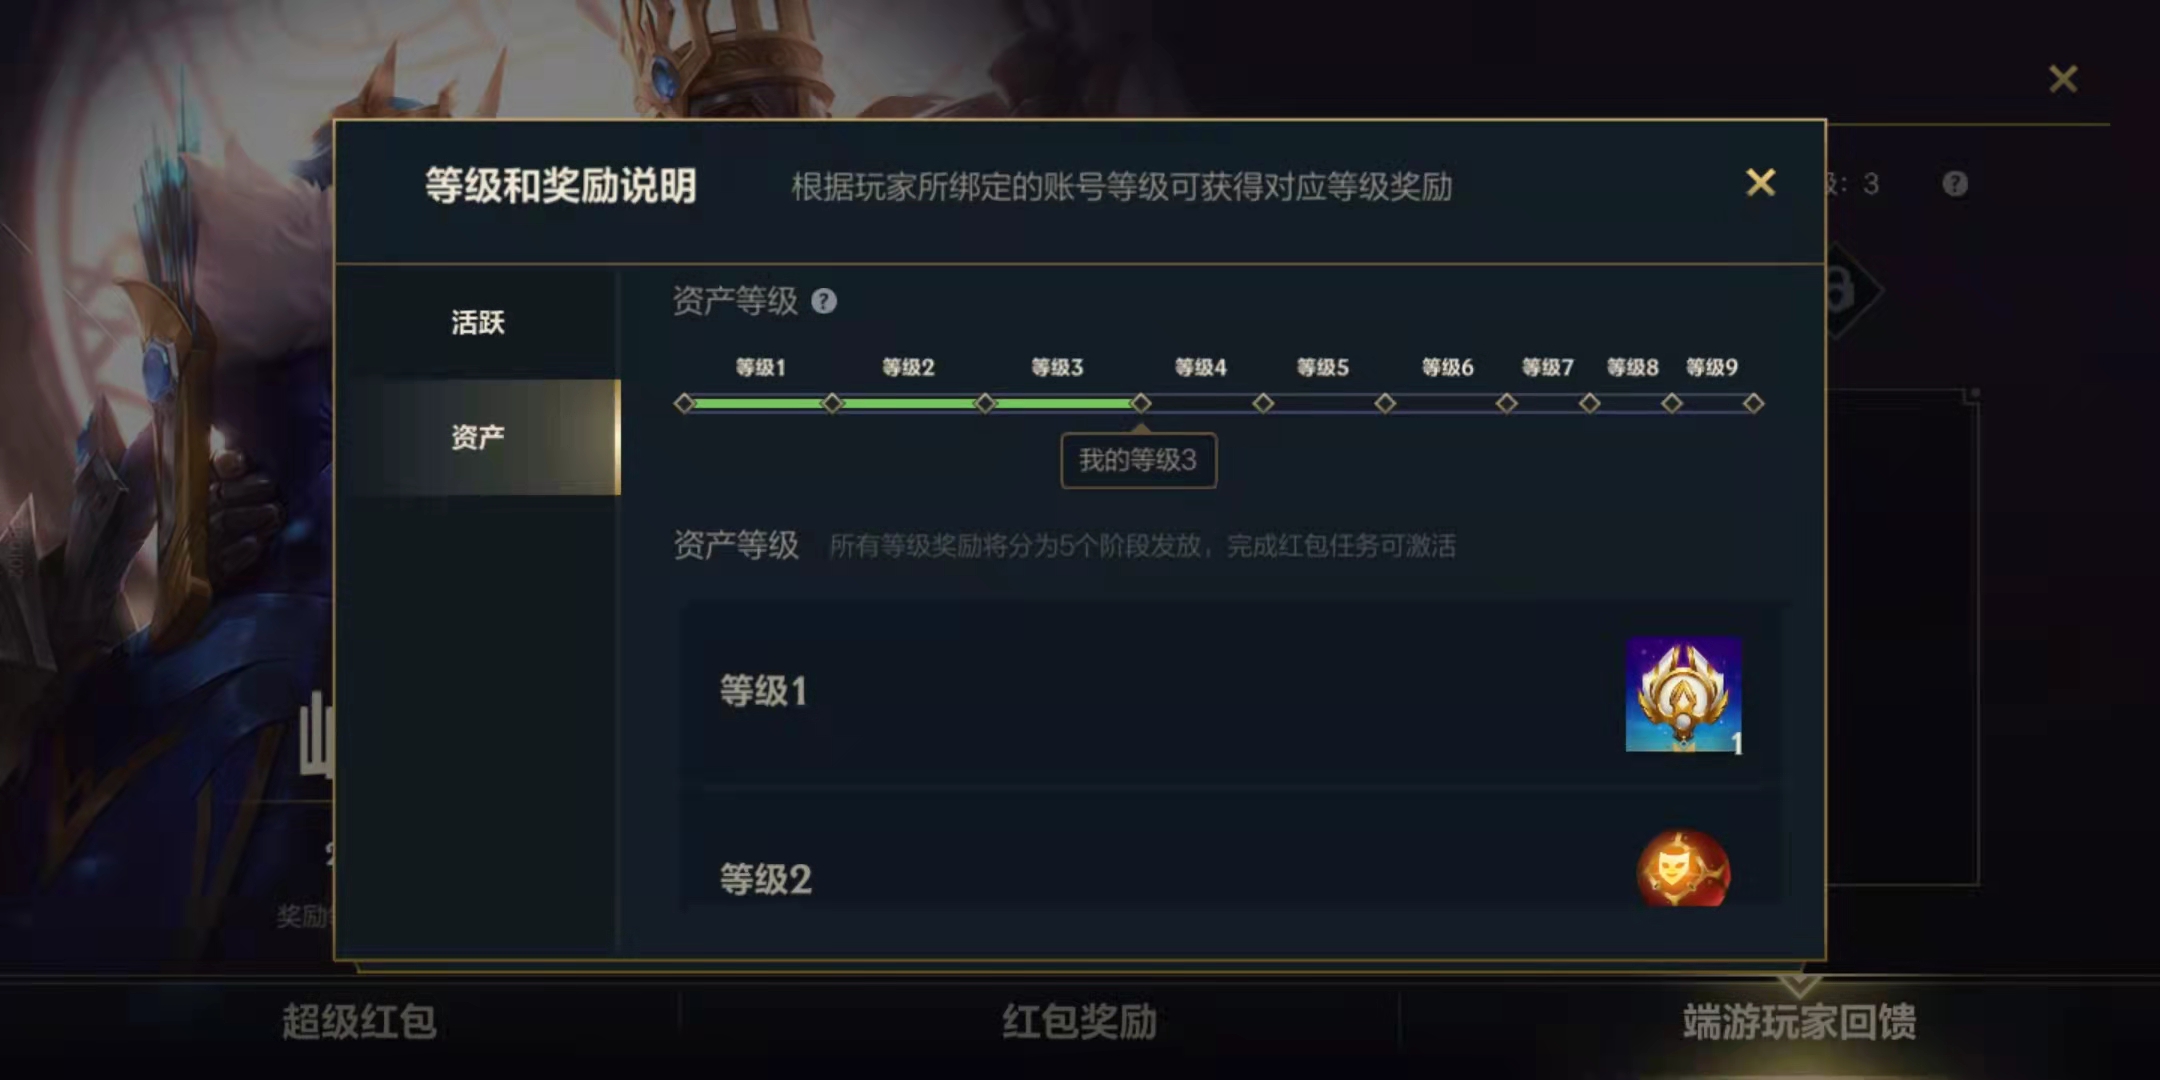This screenshot has width=2160, height=1080.
Task: Click the help icon next to 资产等级
Action: [x=824, y=301]
